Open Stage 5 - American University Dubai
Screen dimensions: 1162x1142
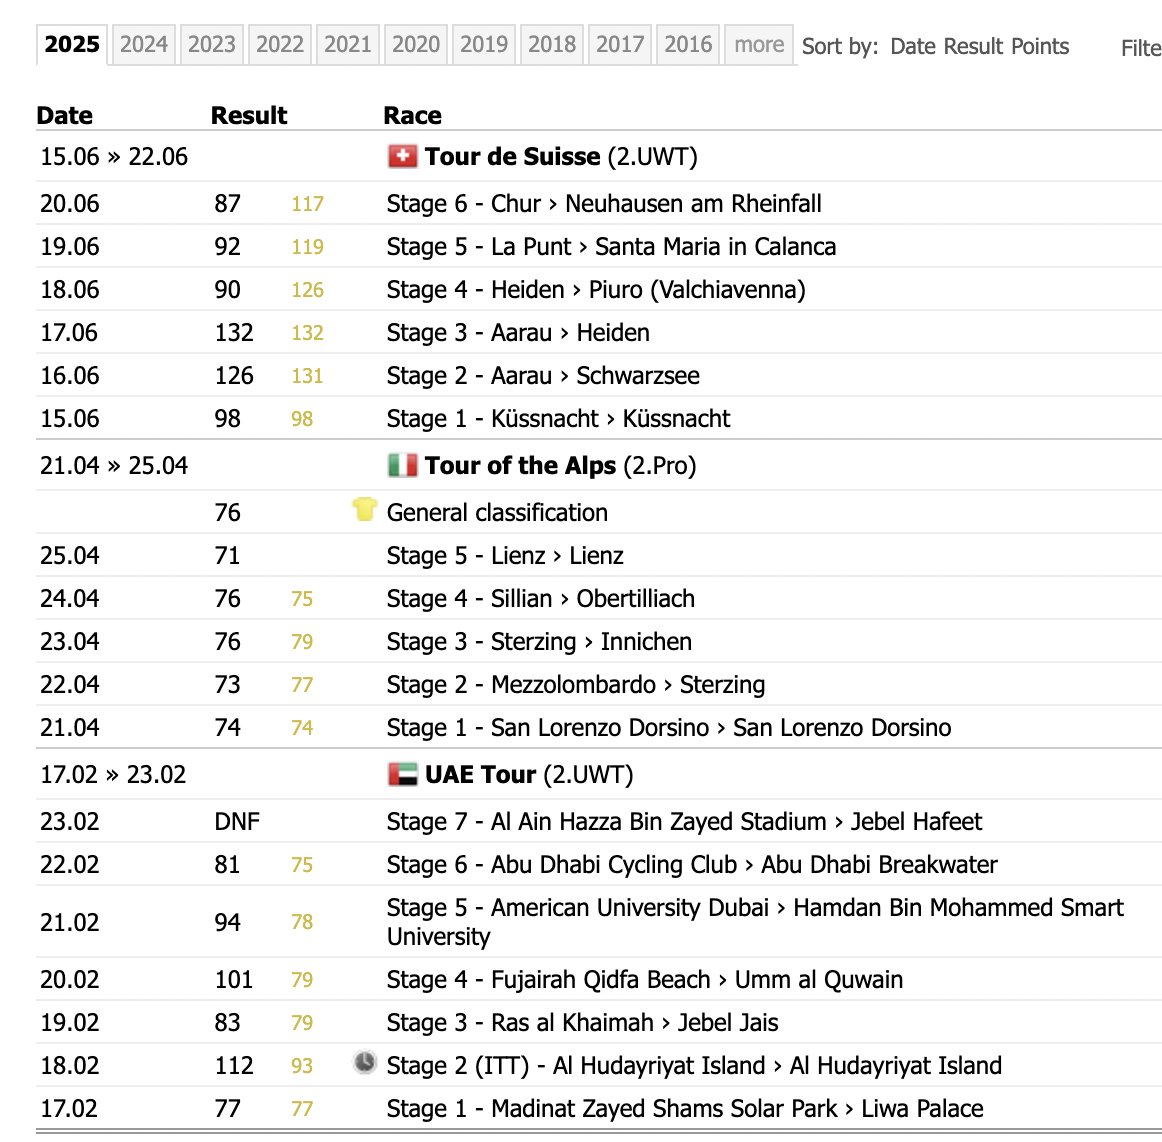coord(755,922)
